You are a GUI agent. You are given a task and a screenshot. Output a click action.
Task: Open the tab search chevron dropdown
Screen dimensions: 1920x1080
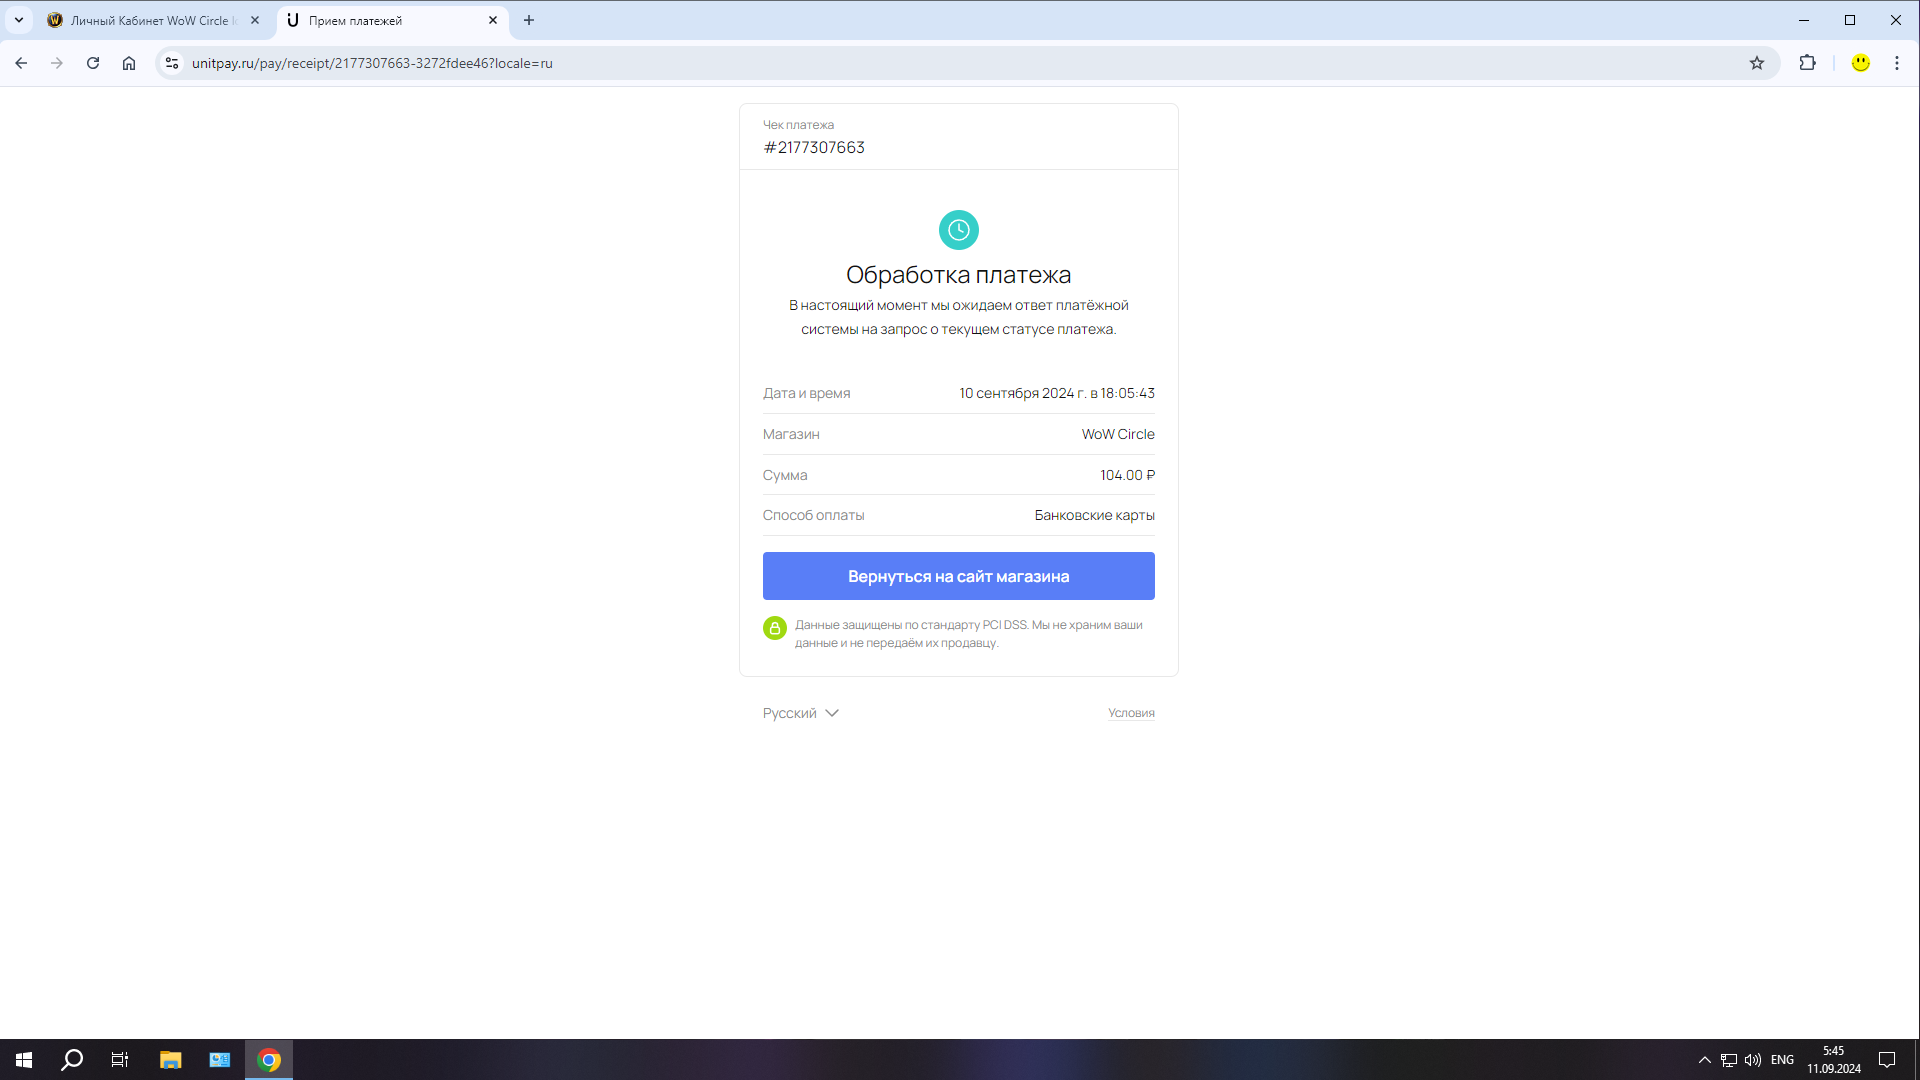pyautogui.click(x=18, y=20)
